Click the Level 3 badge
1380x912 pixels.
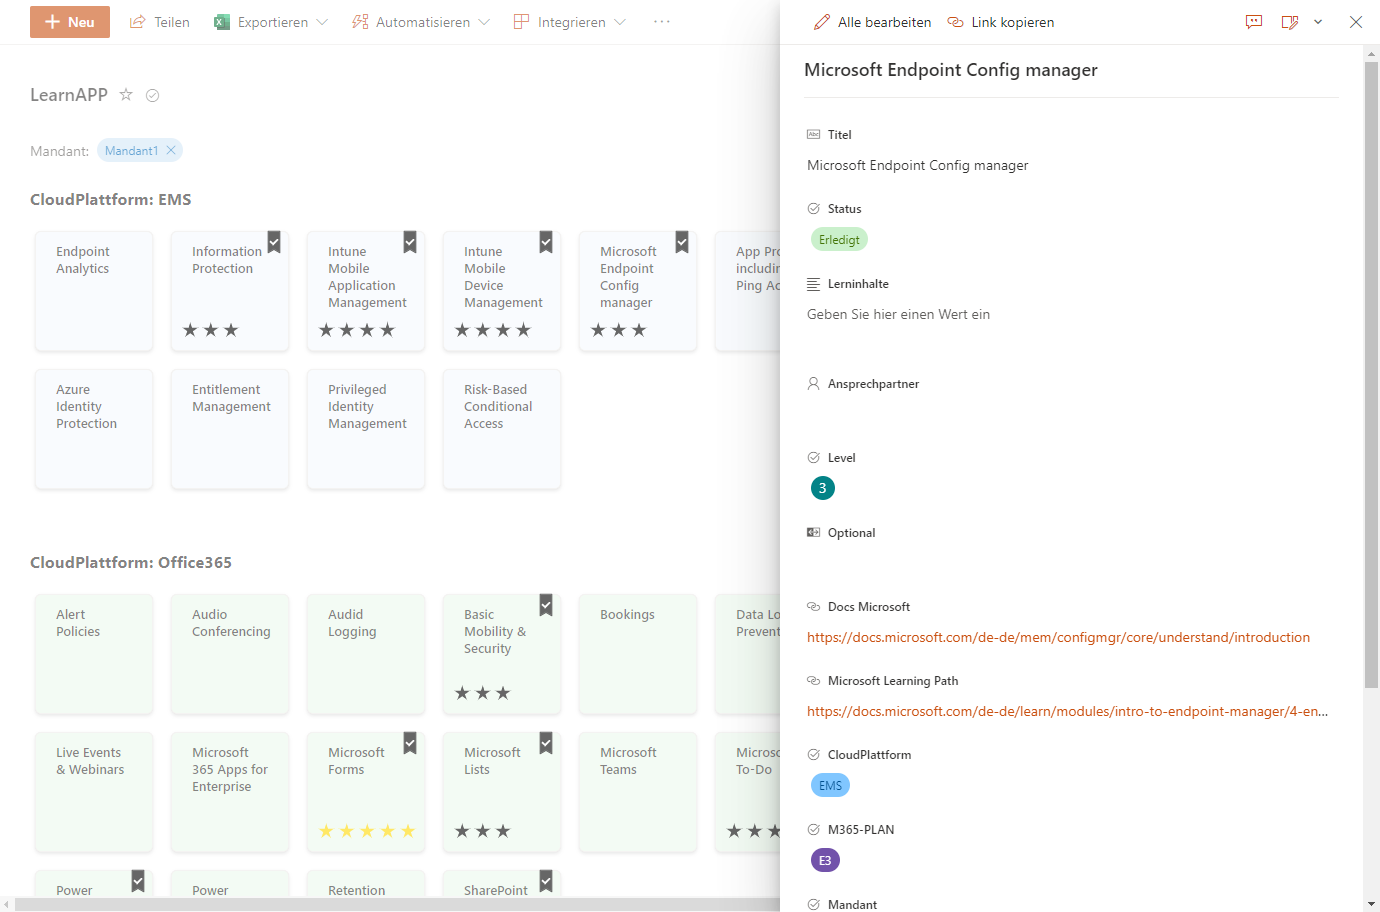coord(823,488)
